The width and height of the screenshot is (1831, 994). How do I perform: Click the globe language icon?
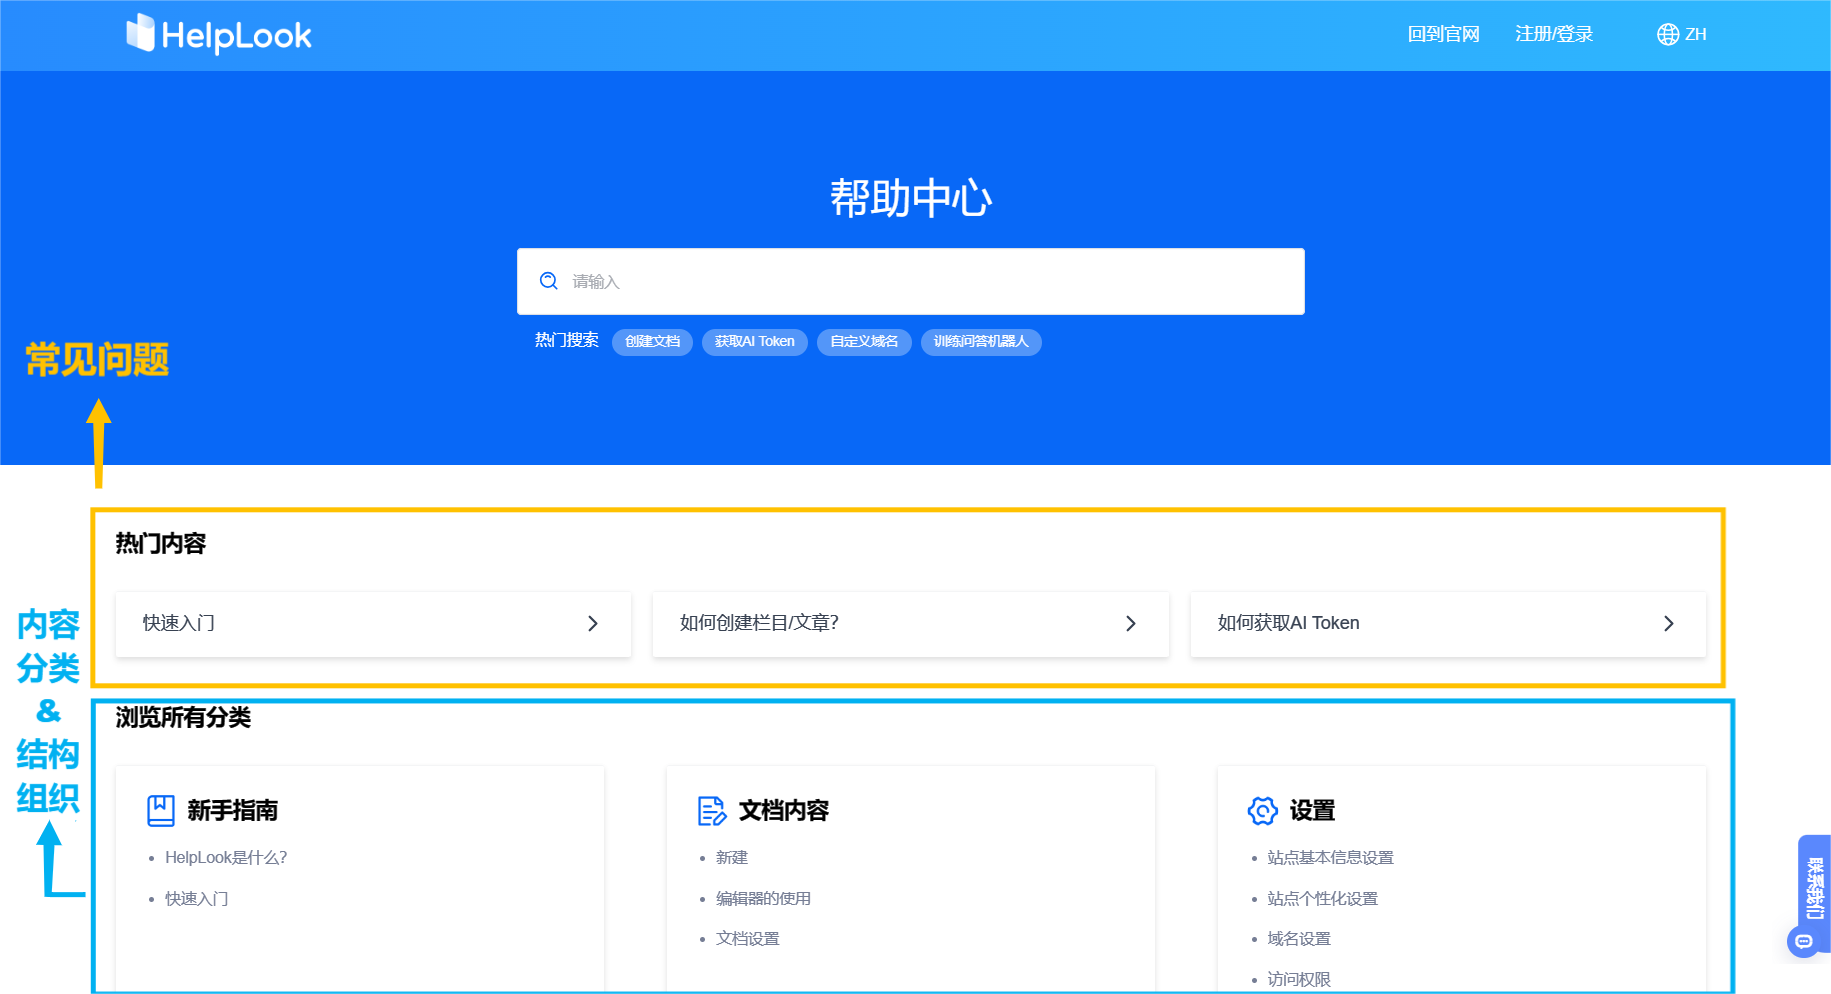(1667, 35)
